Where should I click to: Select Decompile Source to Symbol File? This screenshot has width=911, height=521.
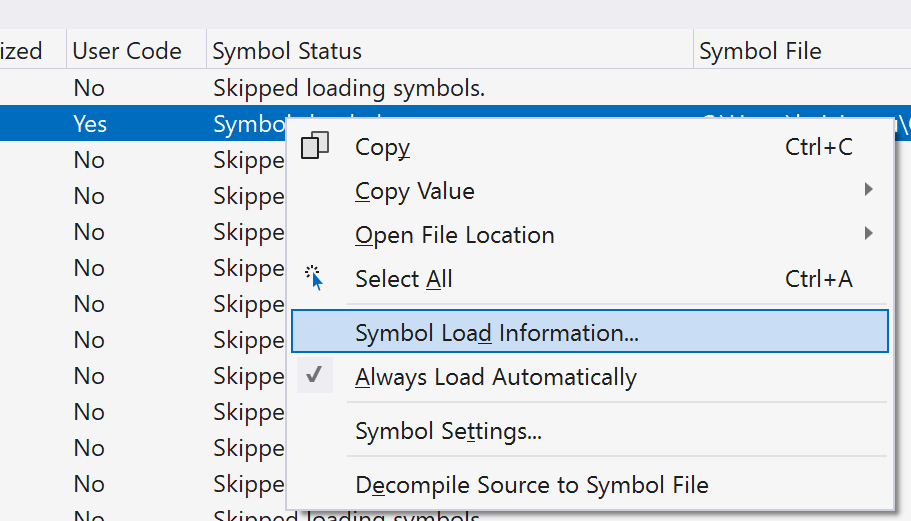(x=531, y=485)
